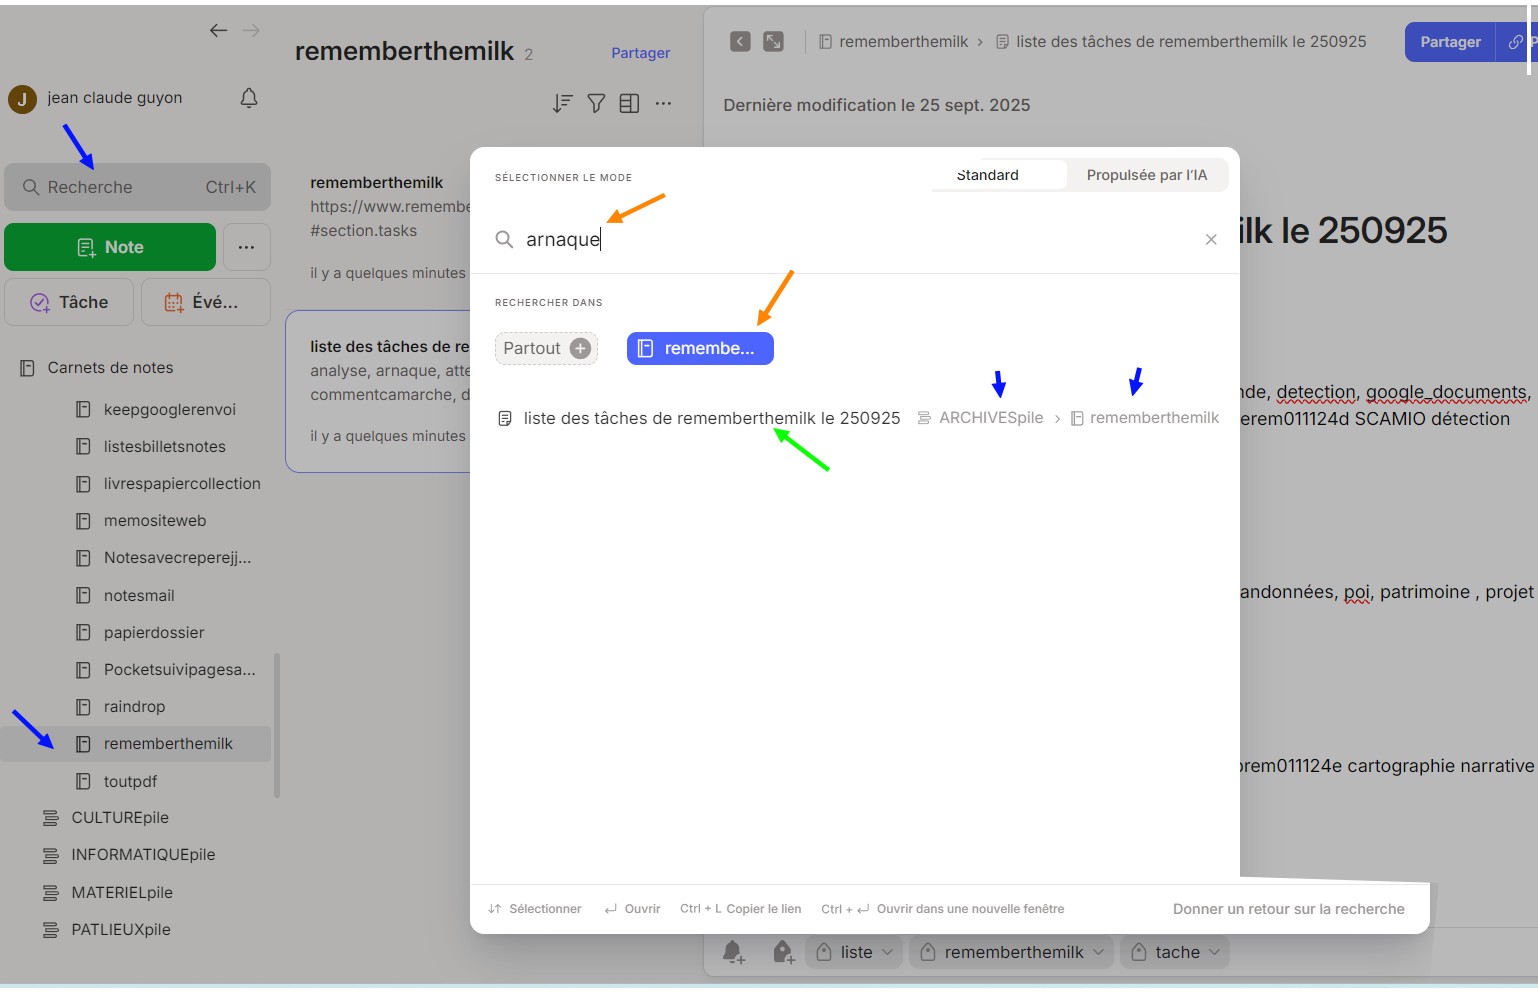Open the CULTUREpile stack

click(x=120, y=818)
